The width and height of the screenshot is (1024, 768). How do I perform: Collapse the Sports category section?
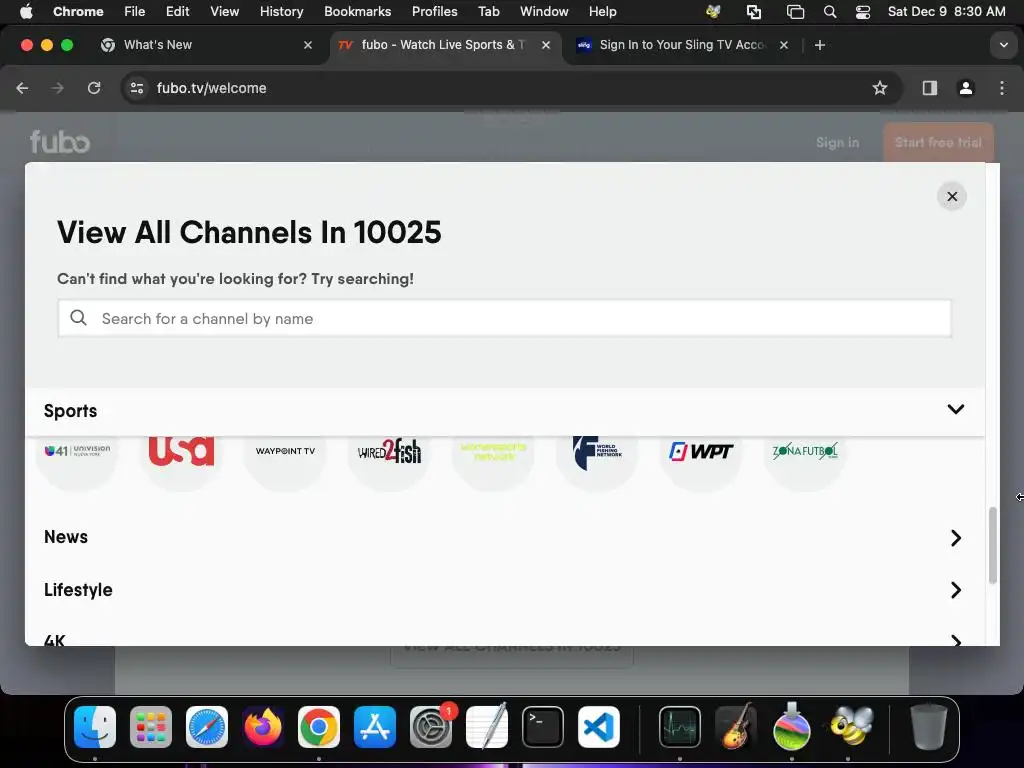click(x=955, y=409)
